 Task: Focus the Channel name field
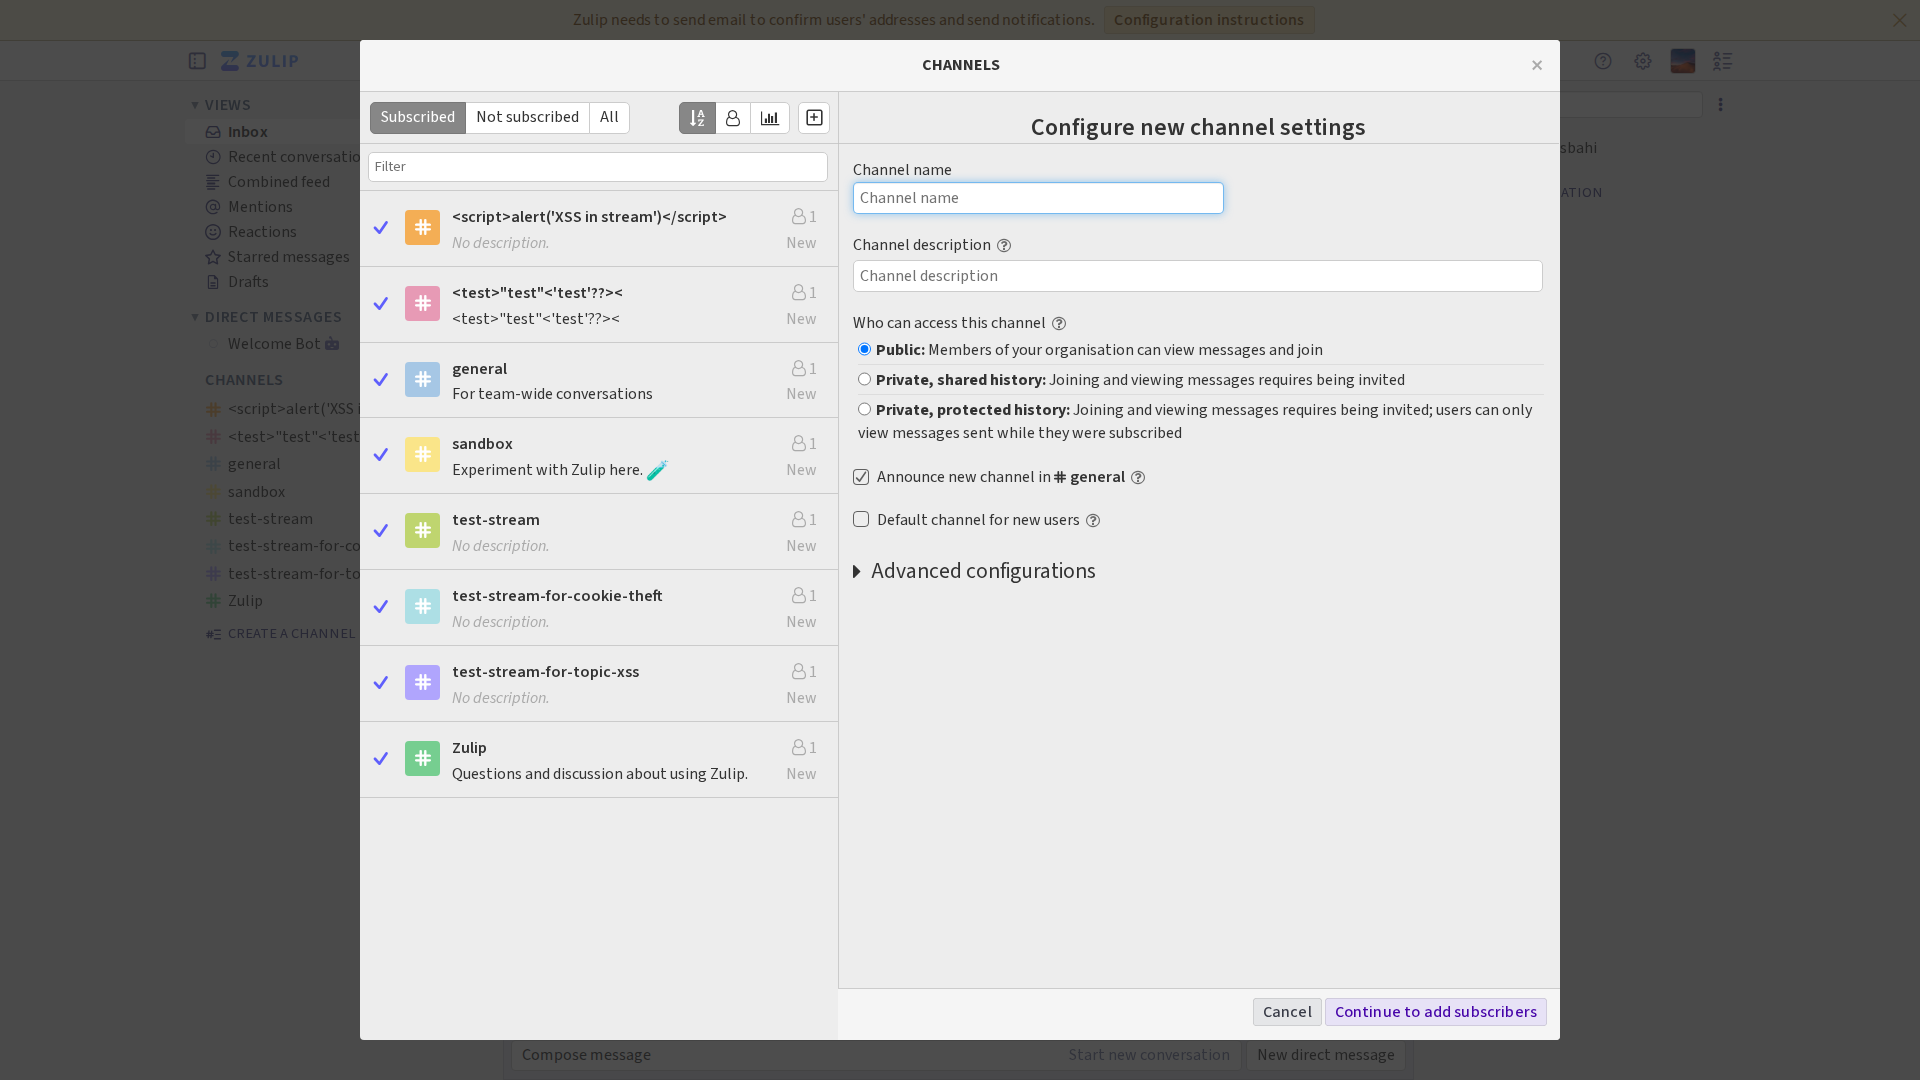(1038, 198)
